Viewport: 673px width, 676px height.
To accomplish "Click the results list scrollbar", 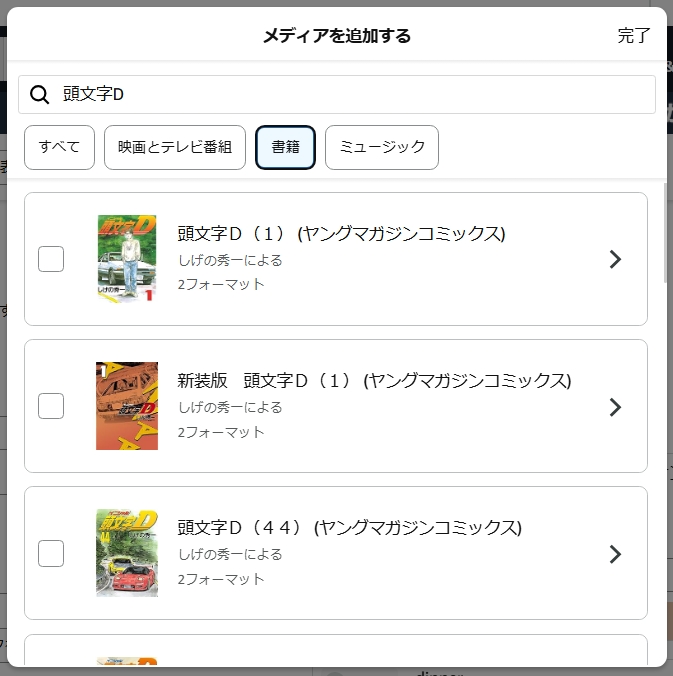I will 665,233.
